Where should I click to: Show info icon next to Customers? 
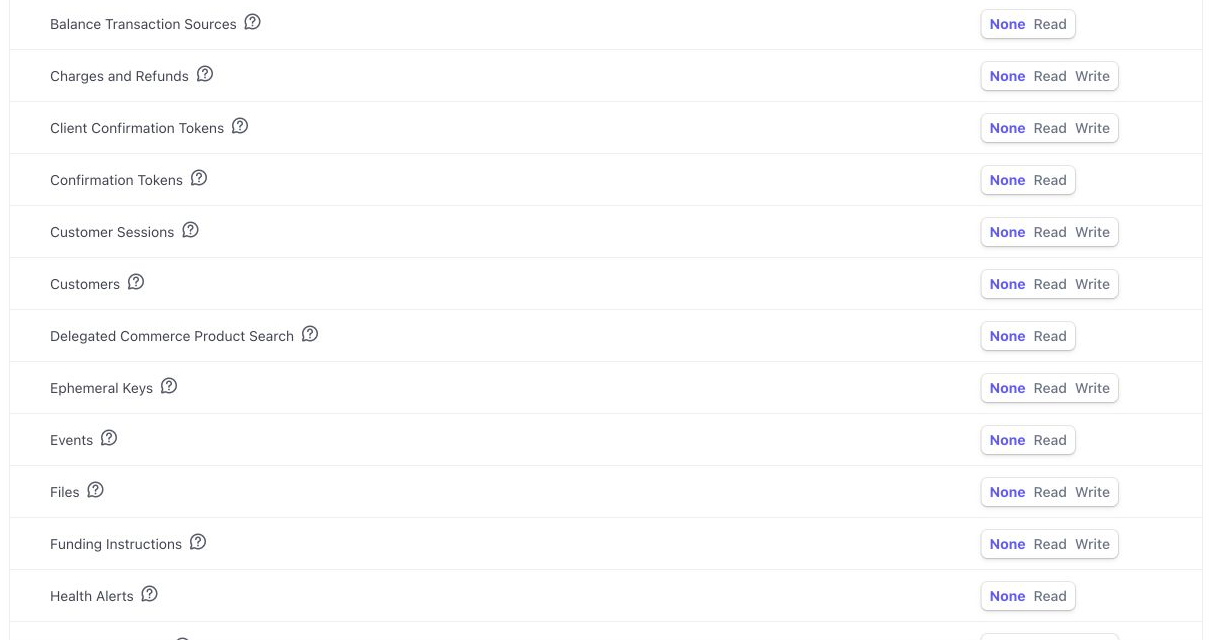click(136, 282)
